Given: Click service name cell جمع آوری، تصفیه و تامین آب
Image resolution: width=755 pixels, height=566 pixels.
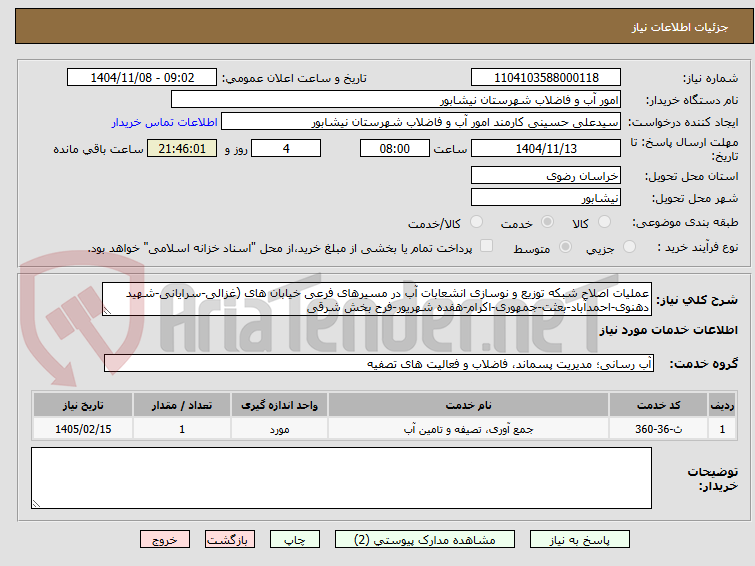Looking at the screenshot, I should point(469,429).
